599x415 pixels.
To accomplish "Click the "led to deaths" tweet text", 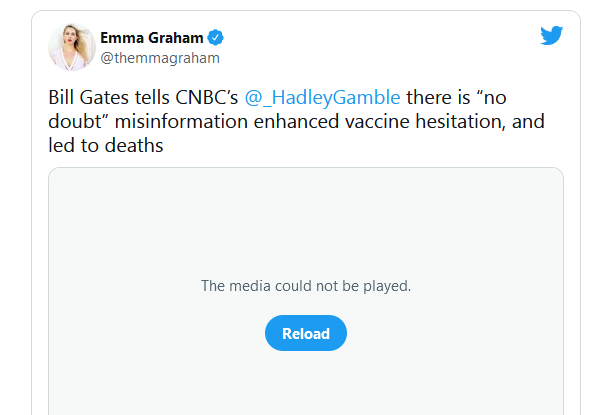I will [x=106, y=146].
